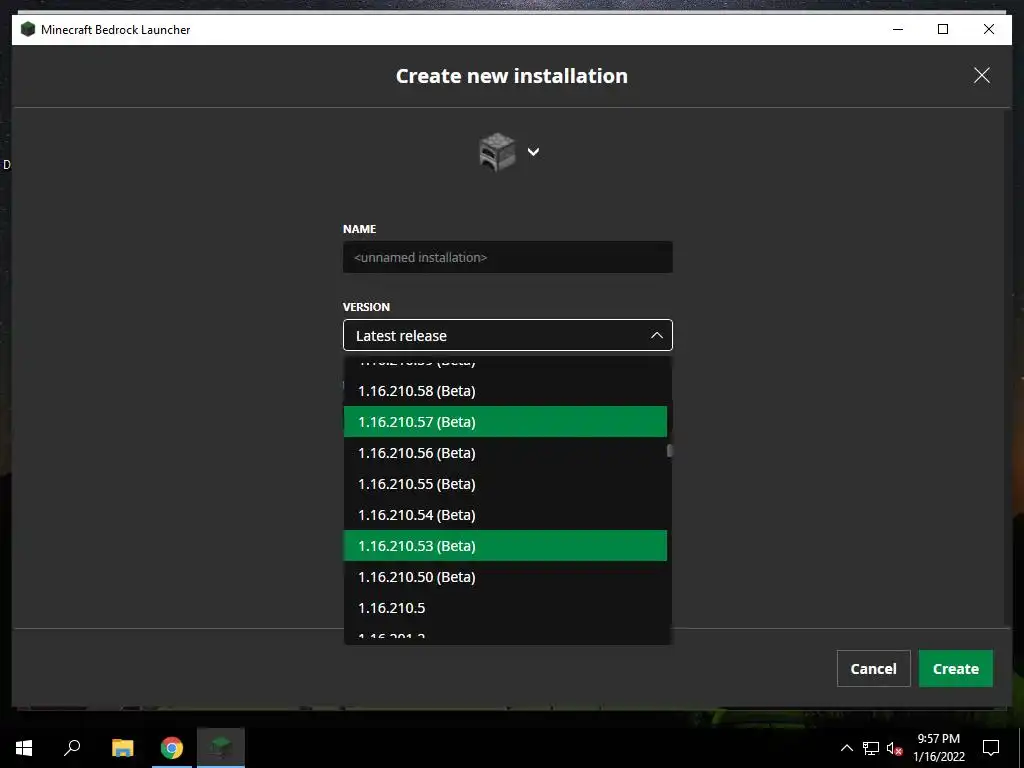This screenshot has height=768, width=1024.
Task: Click the furnace installation icon
Action: click(497, 152)
